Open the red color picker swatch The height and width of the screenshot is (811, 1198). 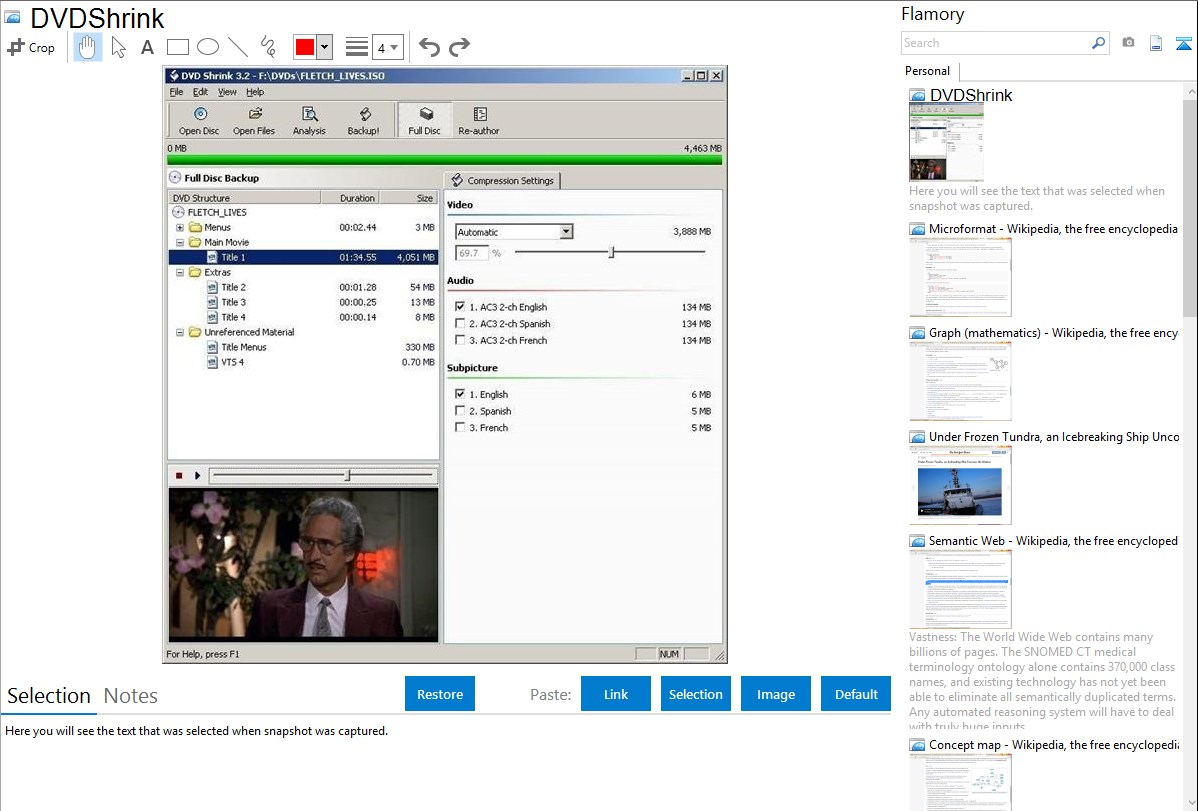click(x=305, y=47)
